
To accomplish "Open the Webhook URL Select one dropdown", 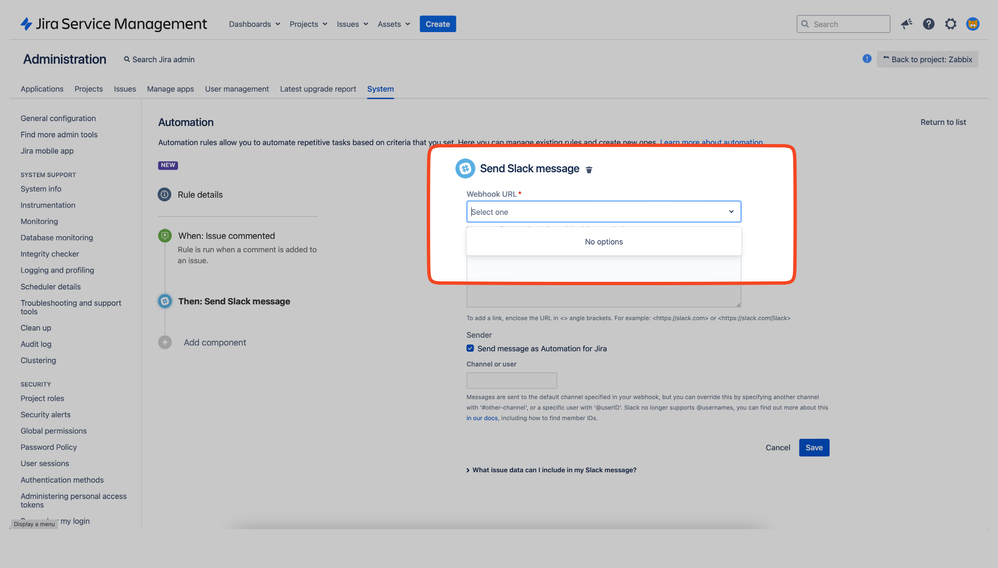I will click(x=603, y=211).
